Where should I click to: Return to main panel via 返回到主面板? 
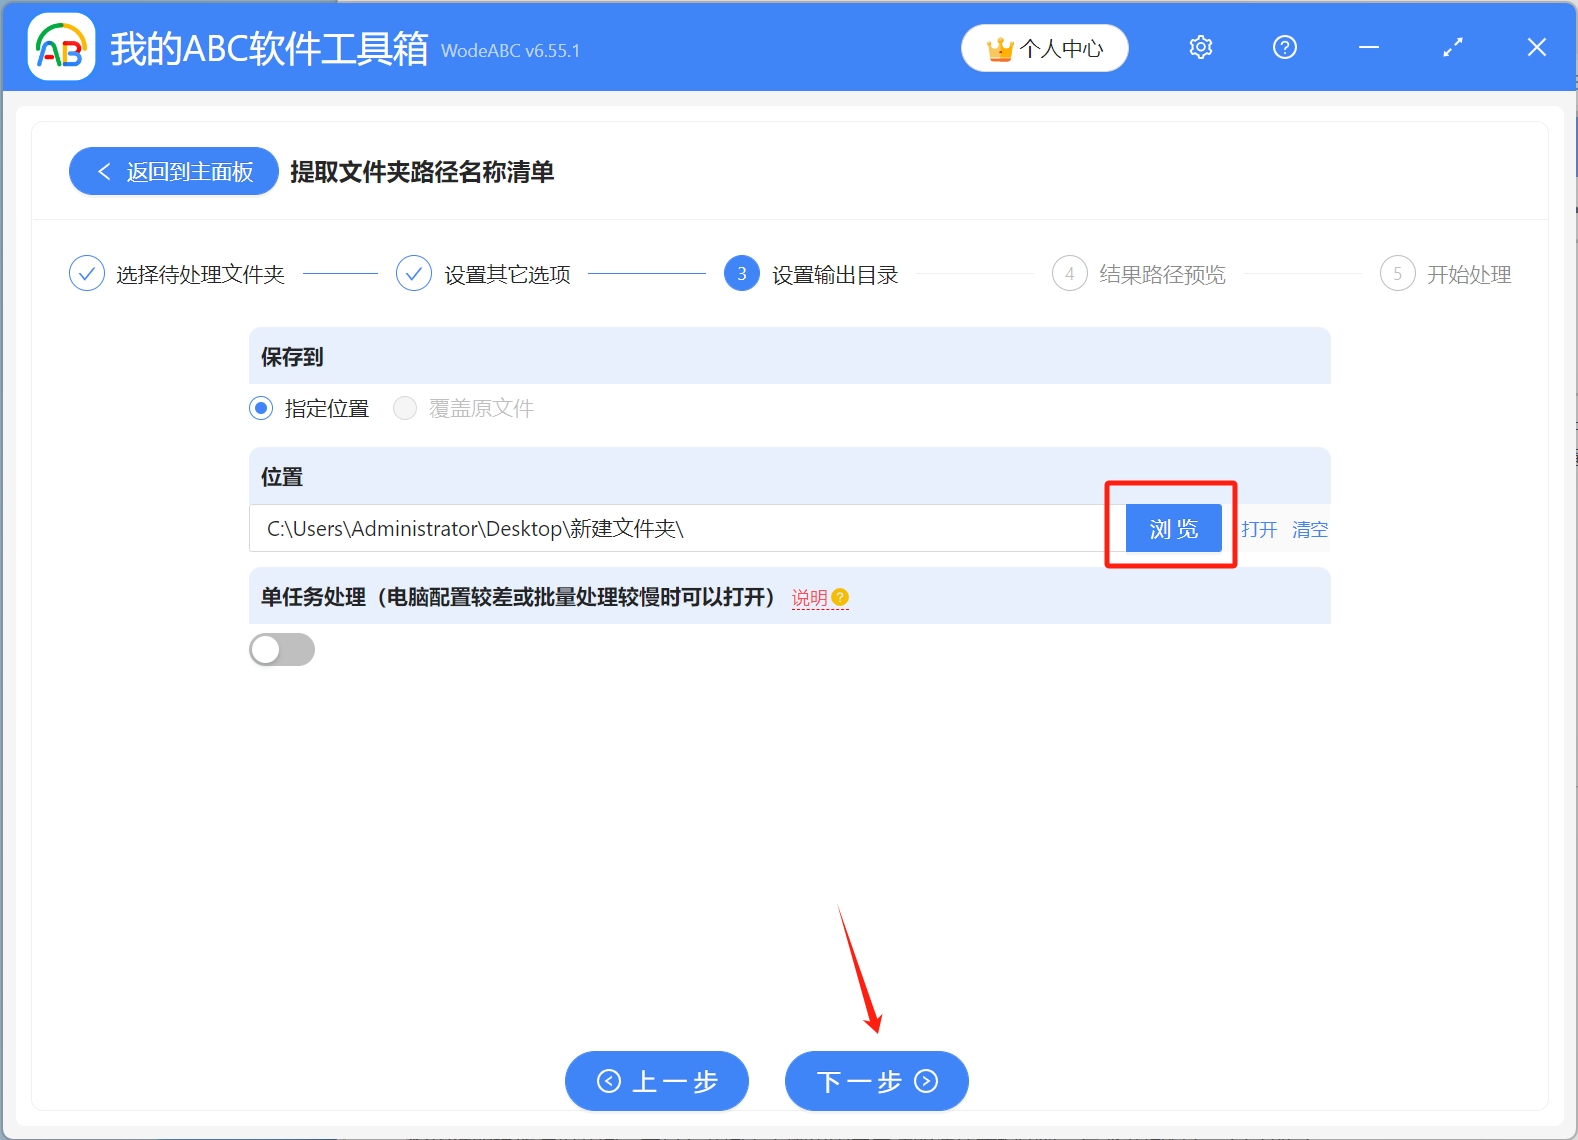tap(174, 172)
